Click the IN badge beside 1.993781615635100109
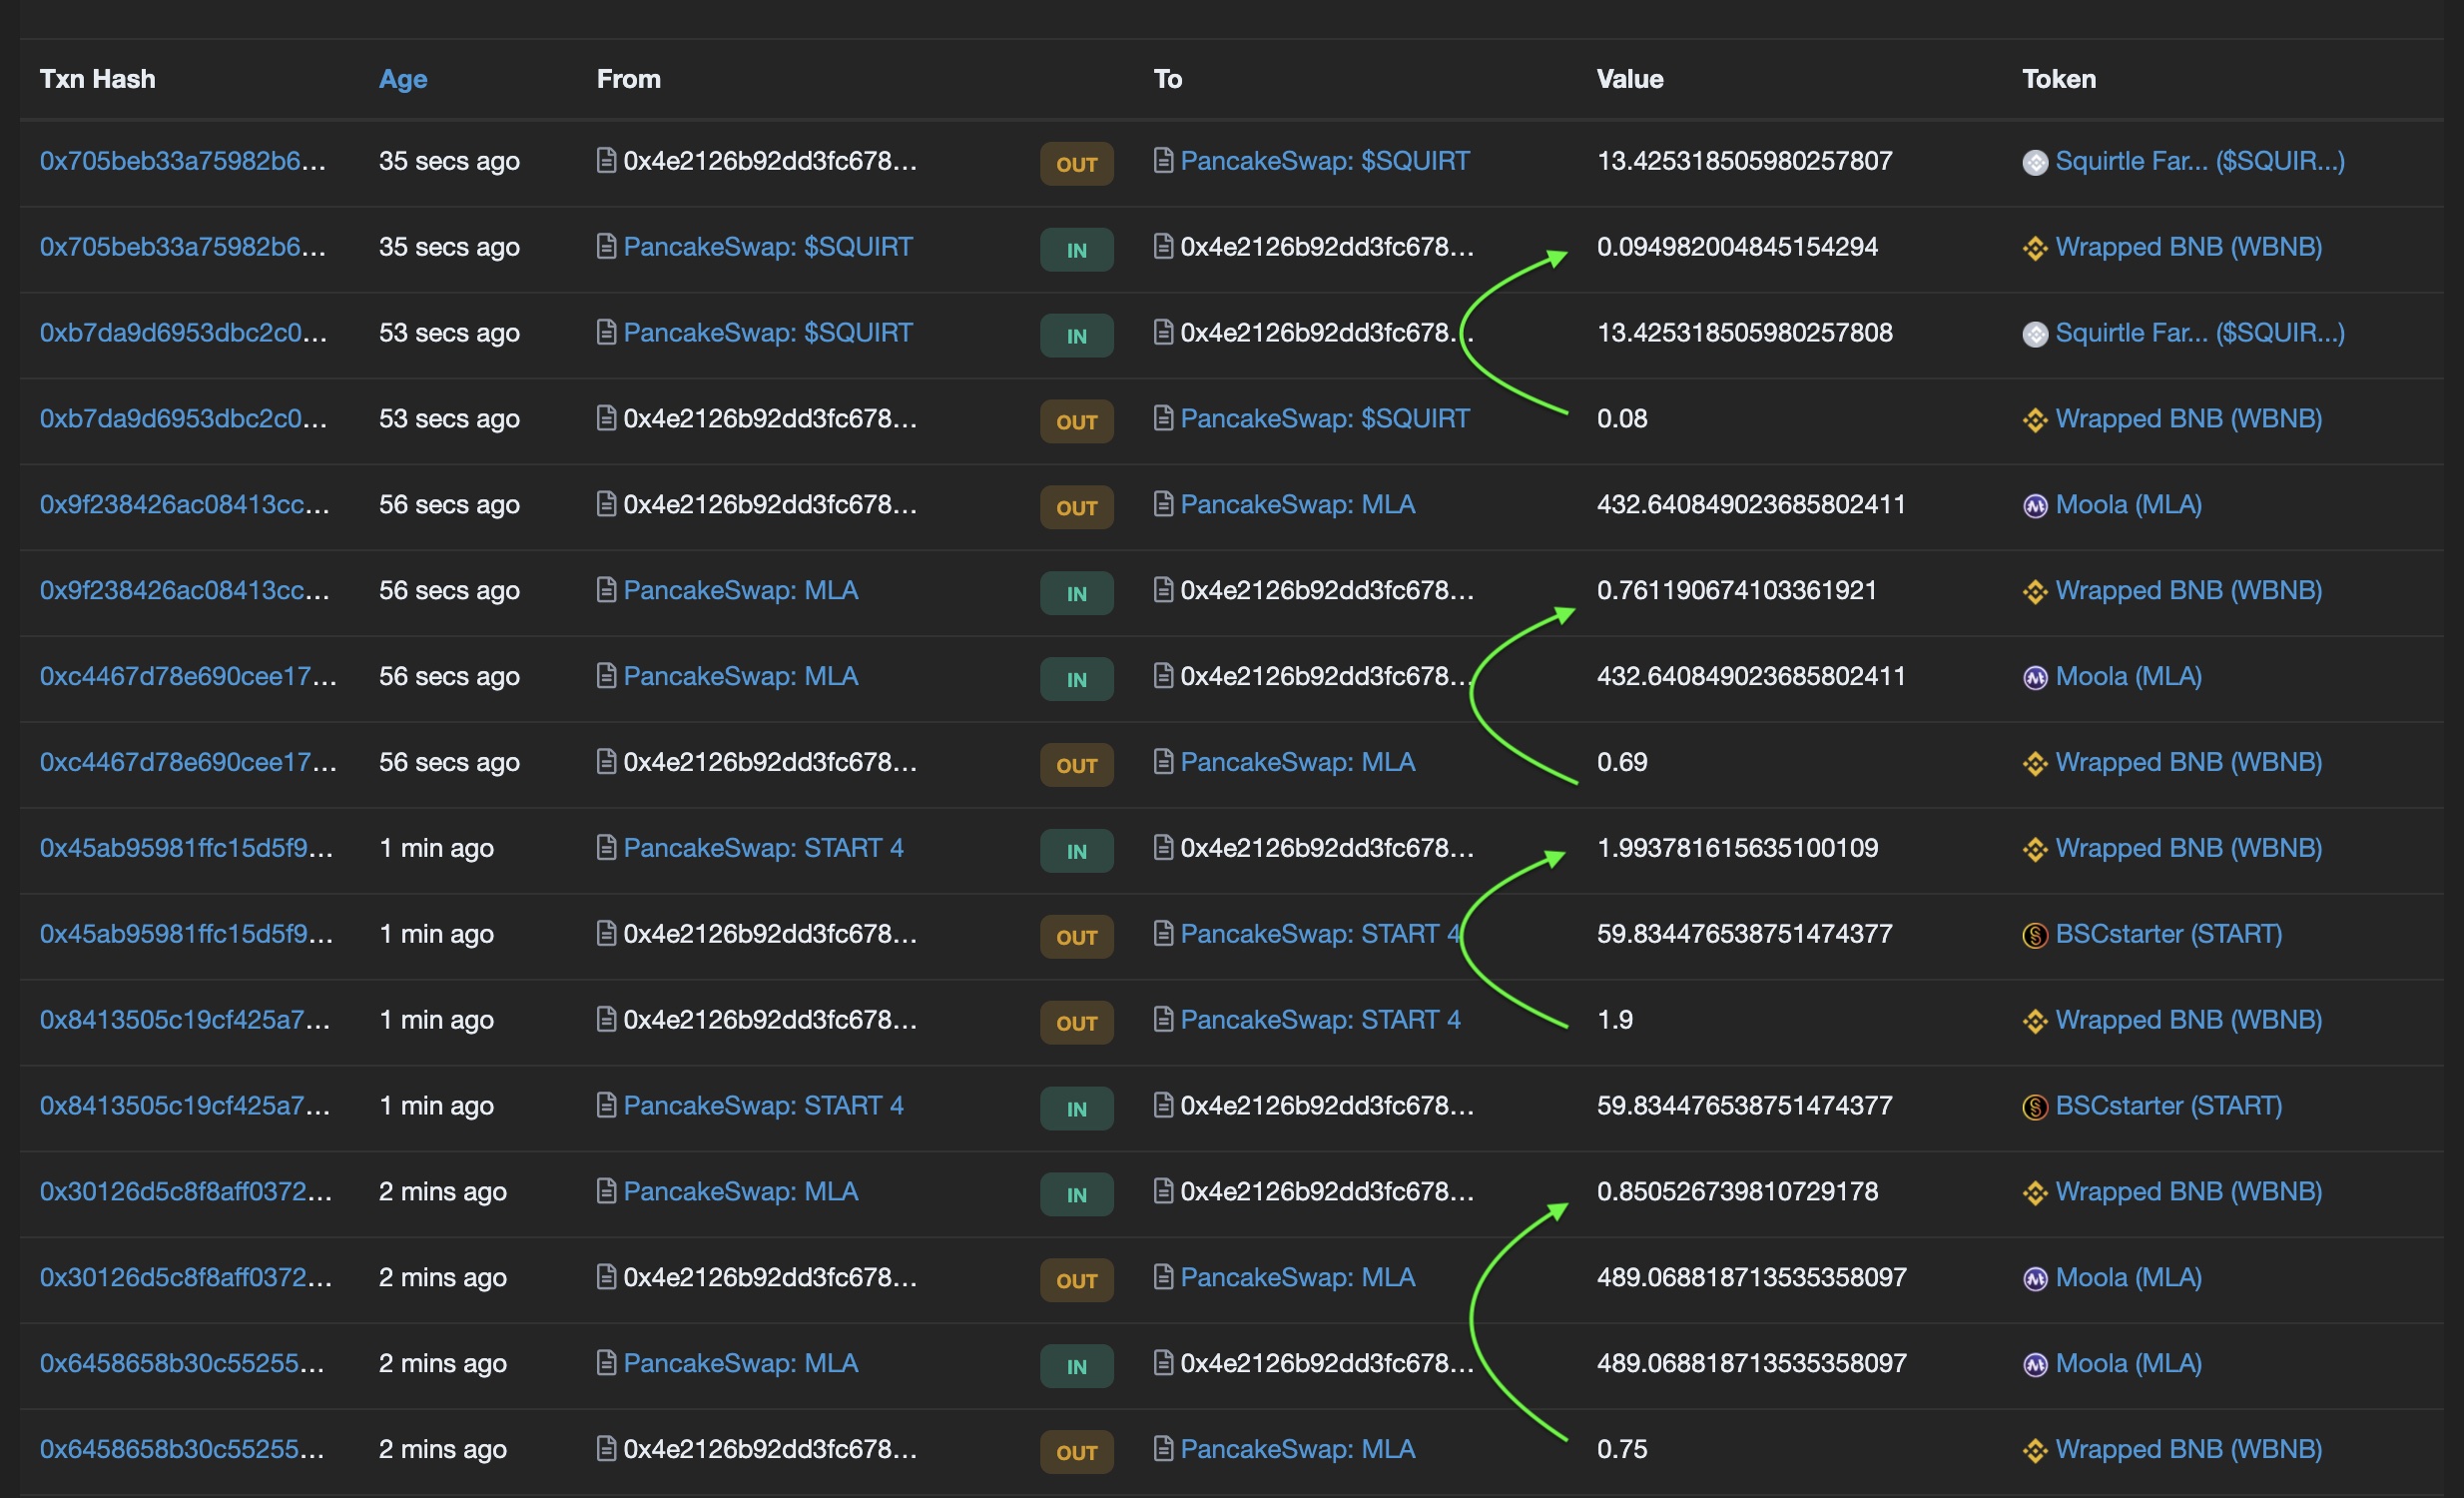The height and width of the screenshot is (1498, 2464). tap(1076, 851)
